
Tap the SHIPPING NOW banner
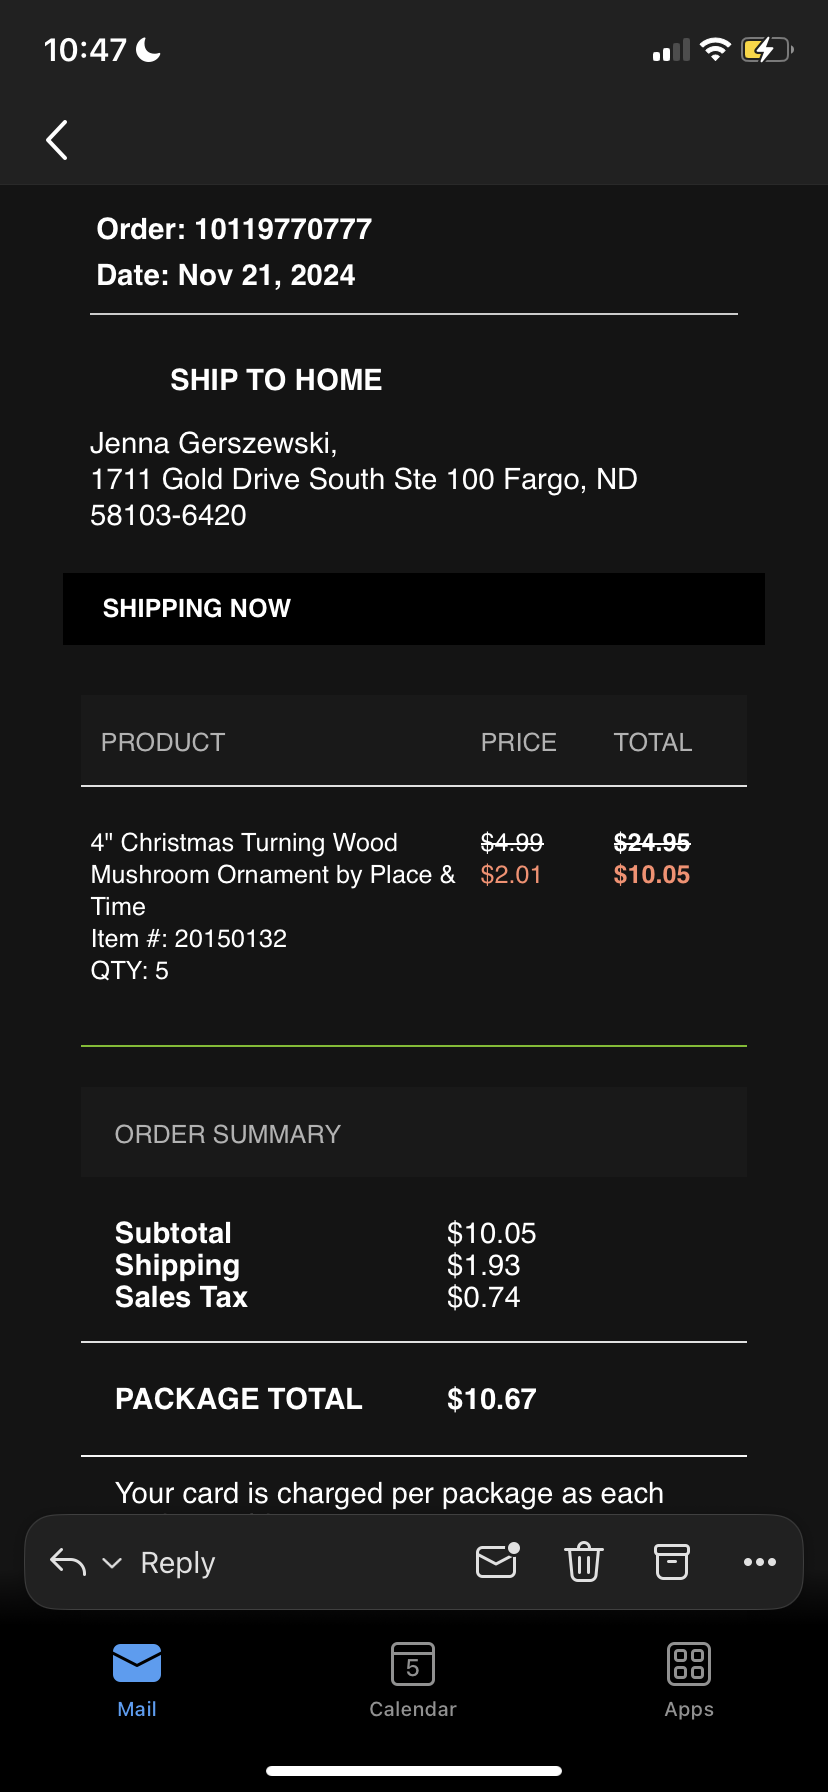pyautogui.click(x=413, y=609)
